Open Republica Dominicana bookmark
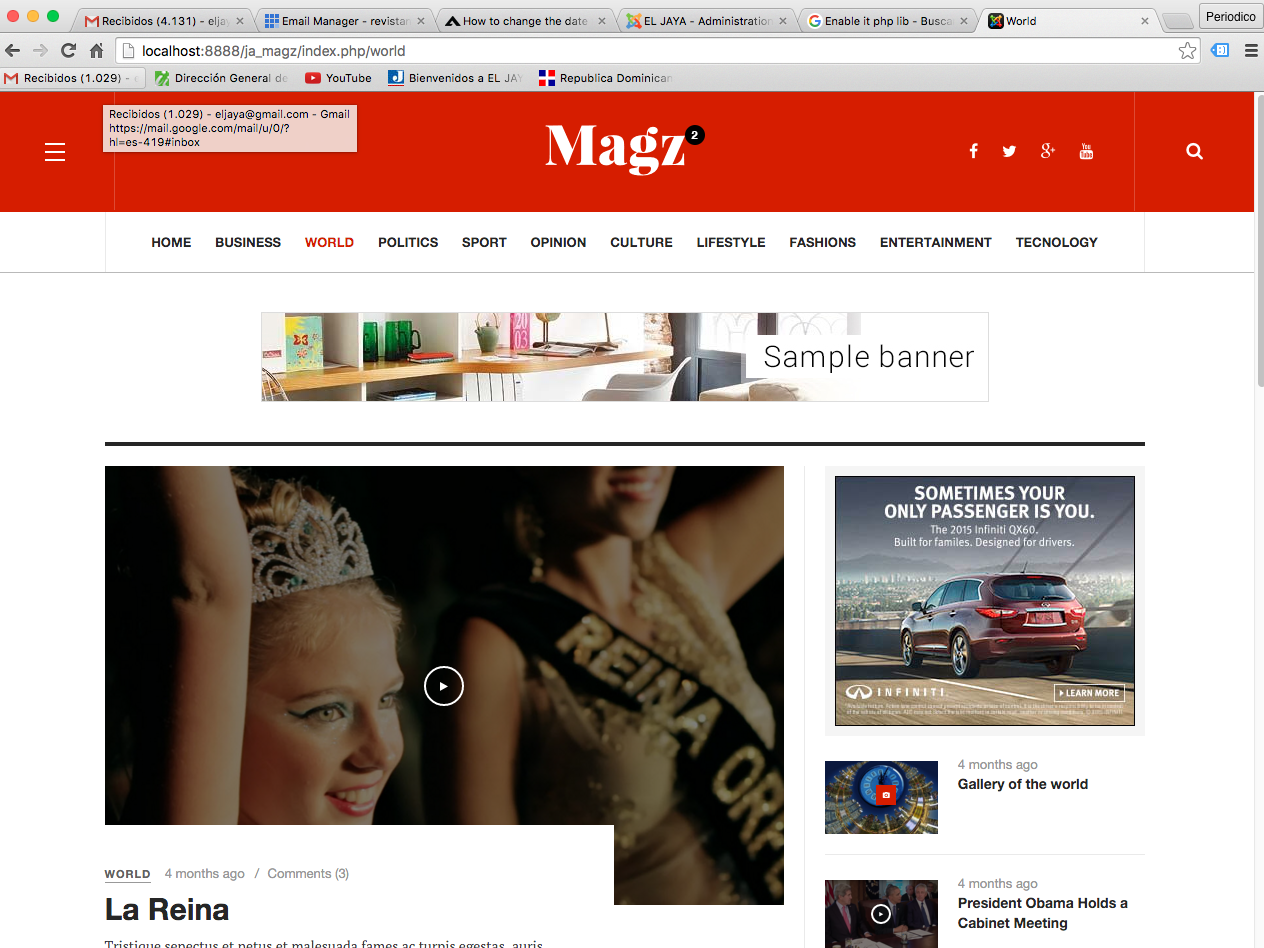 [x=605, y=78]
